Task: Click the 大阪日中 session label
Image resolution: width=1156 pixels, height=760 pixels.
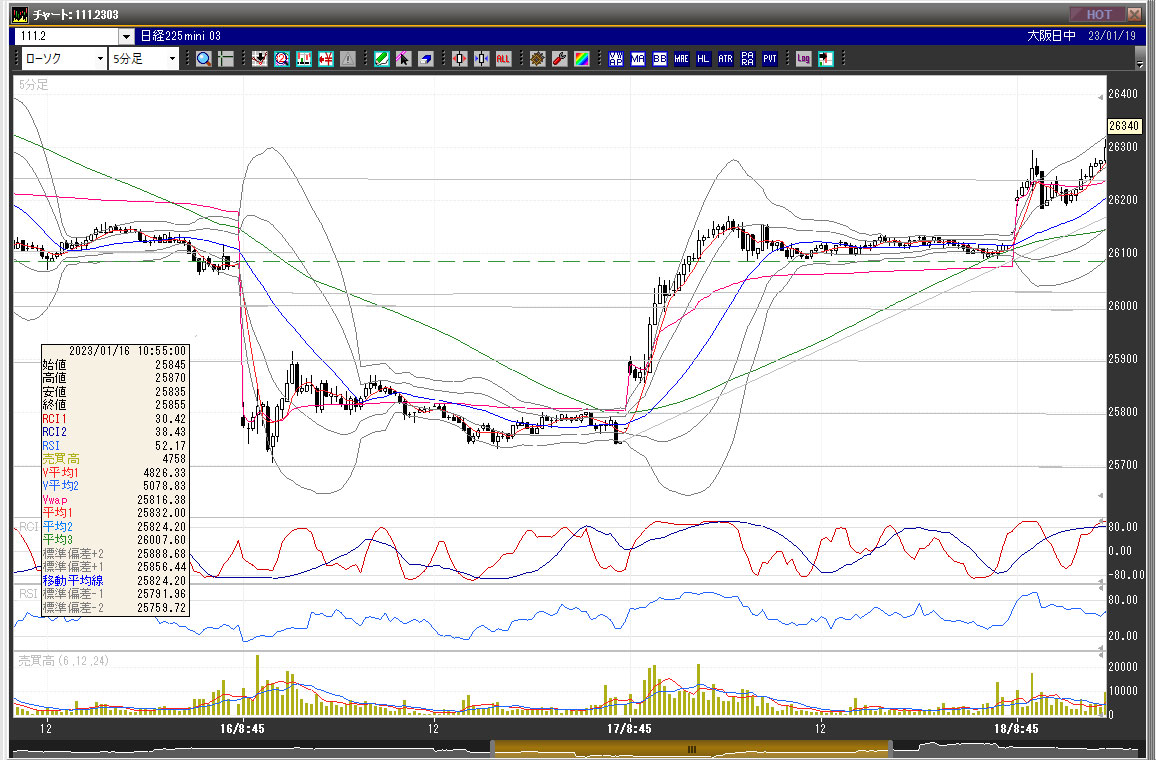Action: point(1051,35)
